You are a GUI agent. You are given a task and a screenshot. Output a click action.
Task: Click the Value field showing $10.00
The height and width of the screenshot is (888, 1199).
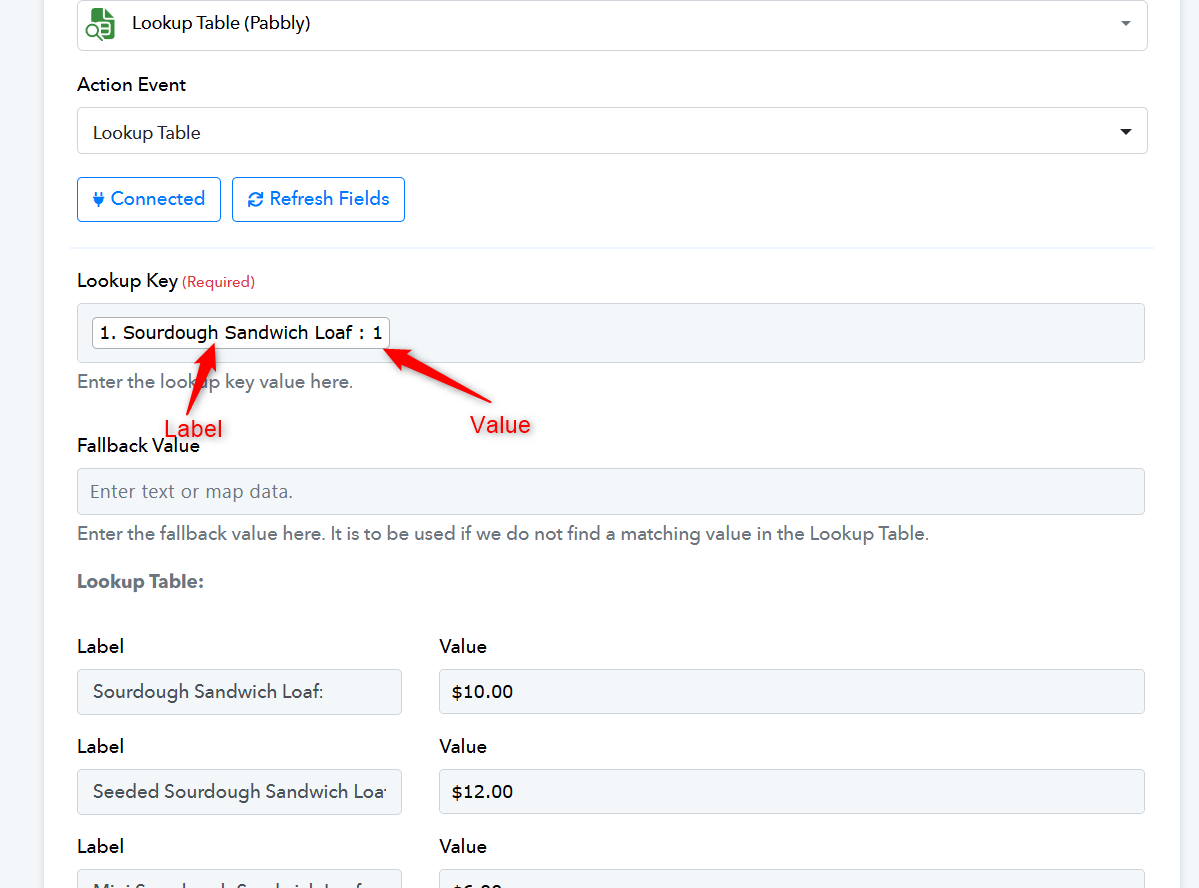(791, 691)
